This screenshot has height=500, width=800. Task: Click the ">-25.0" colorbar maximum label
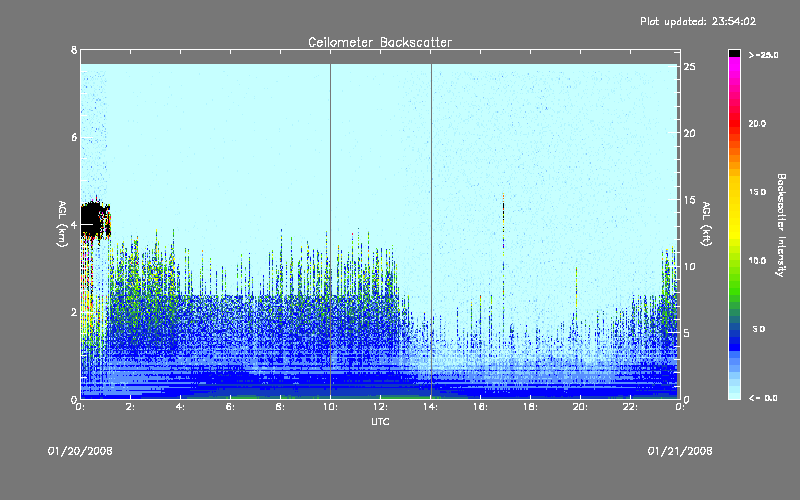point(763,55)
